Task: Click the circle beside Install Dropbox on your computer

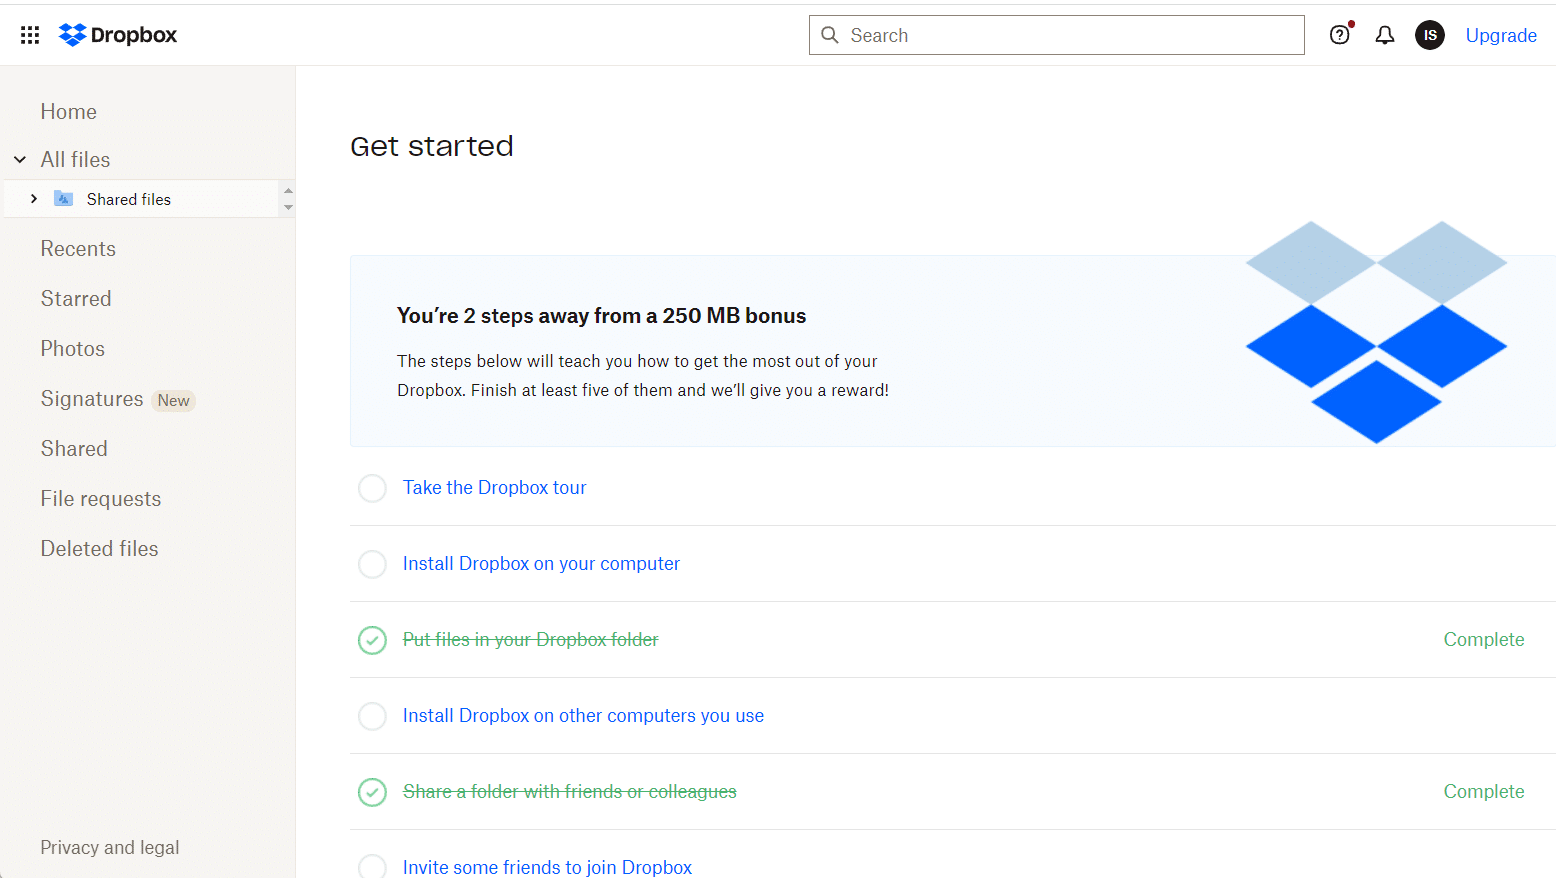Action: click(x=372, y=564)
